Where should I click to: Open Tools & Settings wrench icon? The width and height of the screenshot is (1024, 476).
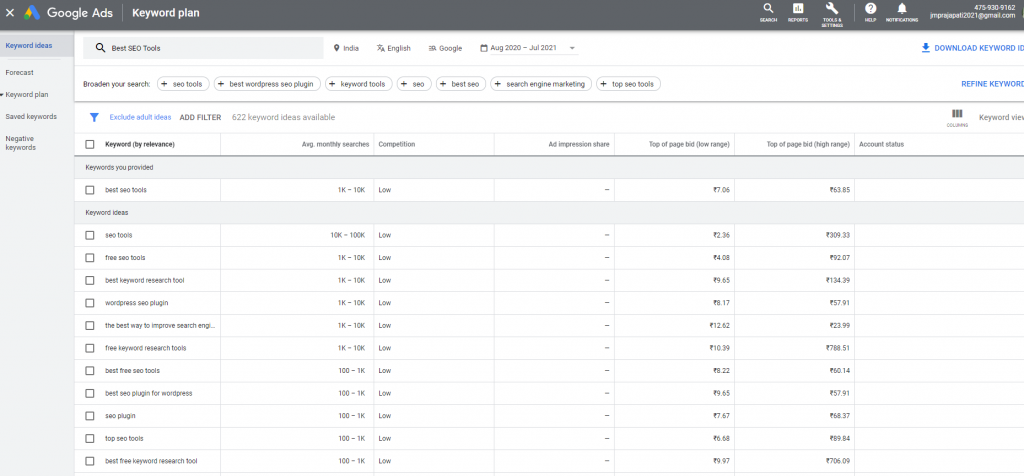(832, 8)
